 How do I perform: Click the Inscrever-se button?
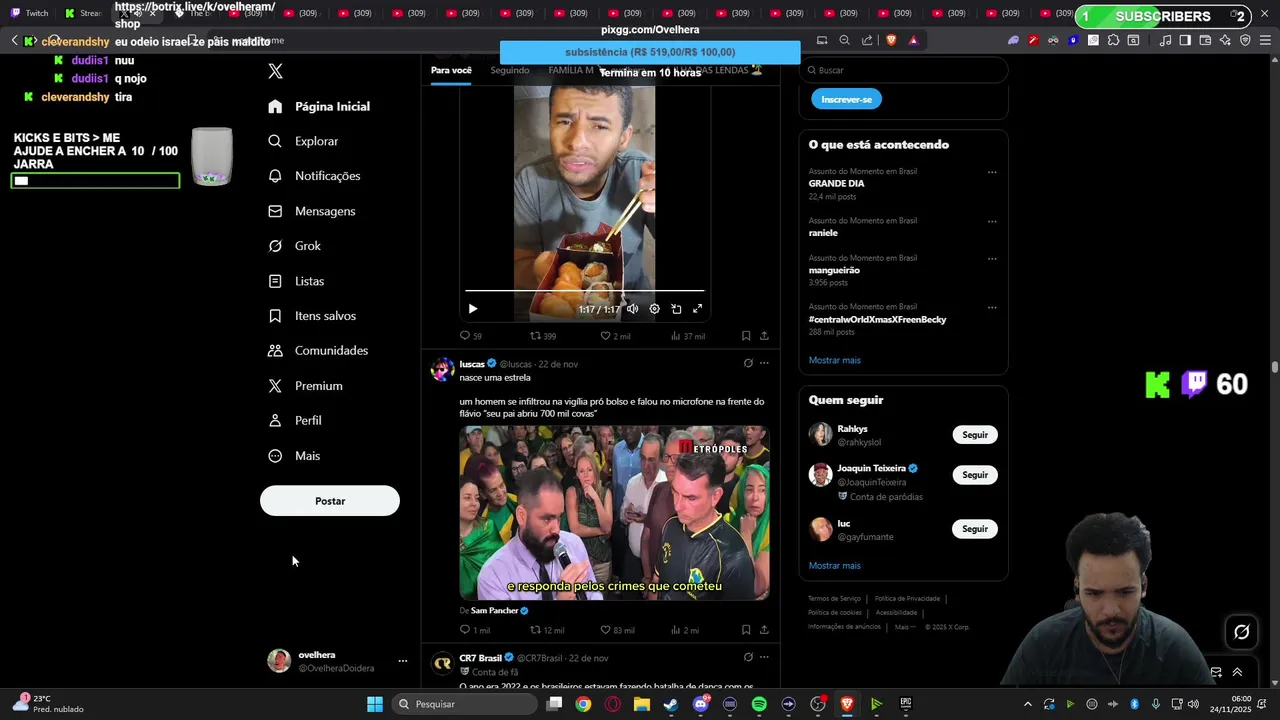coord(846,99)
